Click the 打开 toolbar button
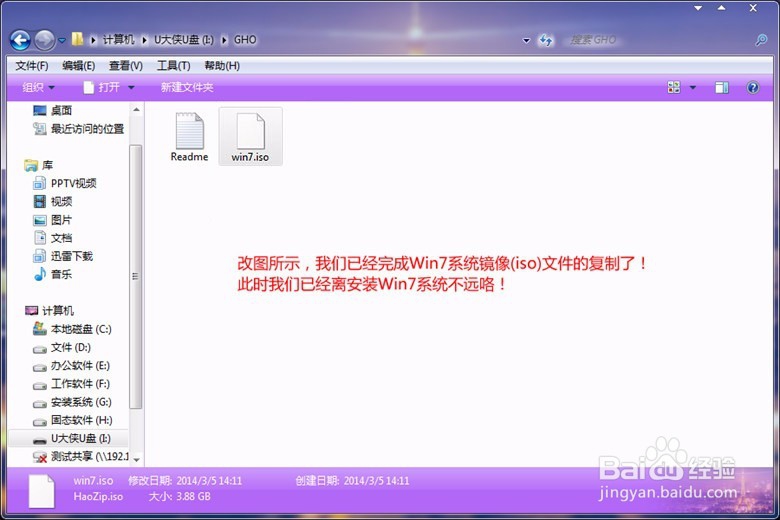 pyautogui.click(x=102, y=88)
